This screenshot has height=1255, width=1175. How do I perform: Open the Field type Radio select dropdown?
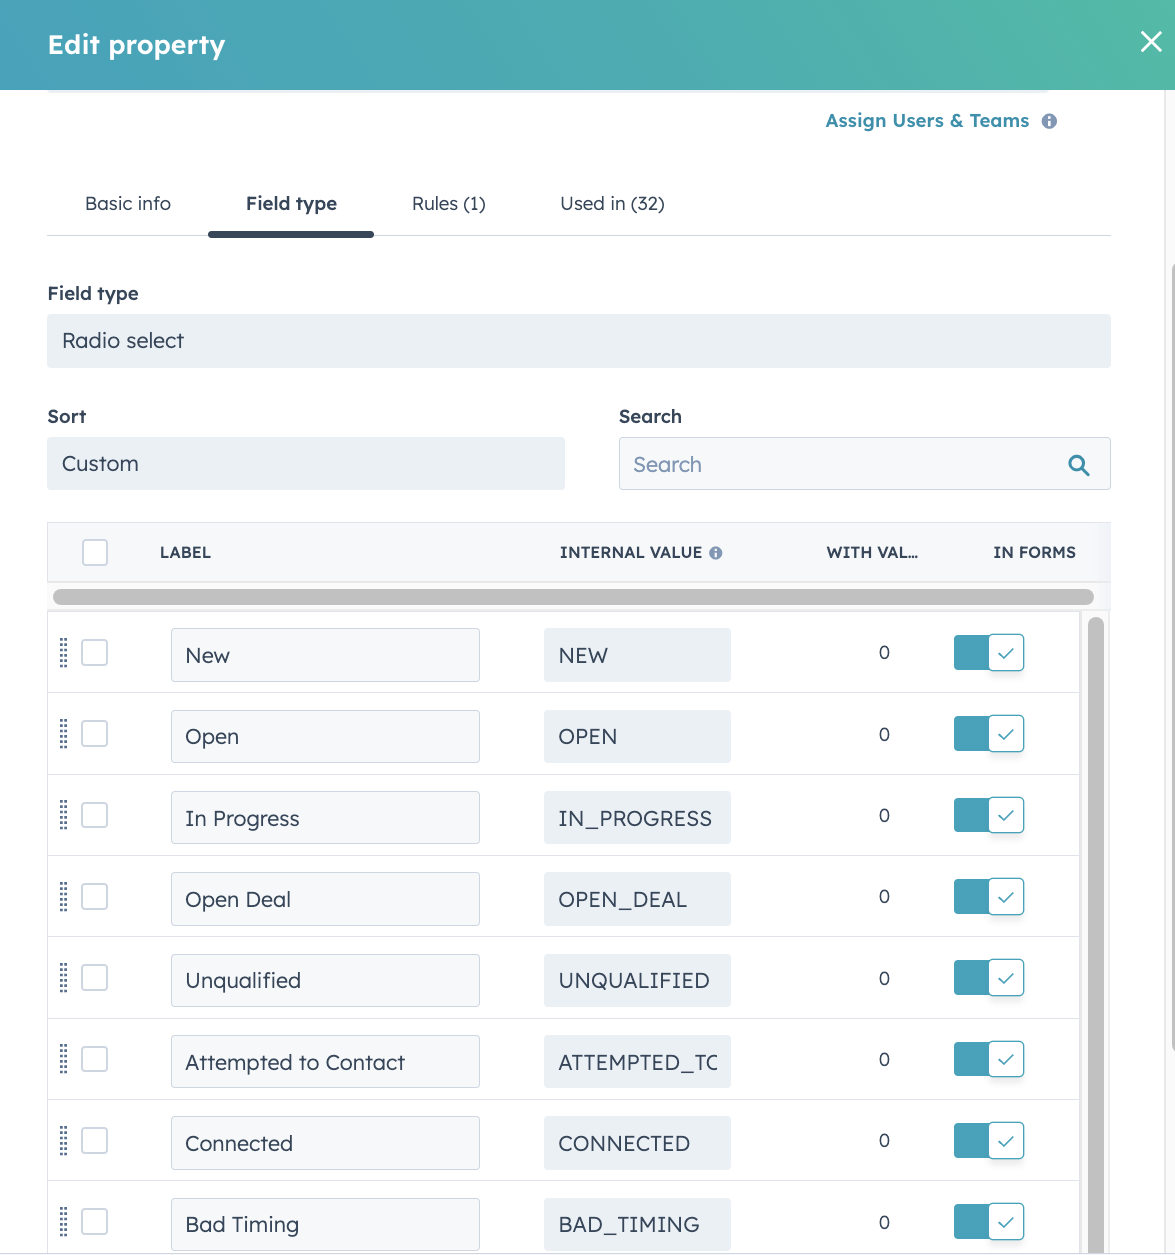click(x=578, y=341)
